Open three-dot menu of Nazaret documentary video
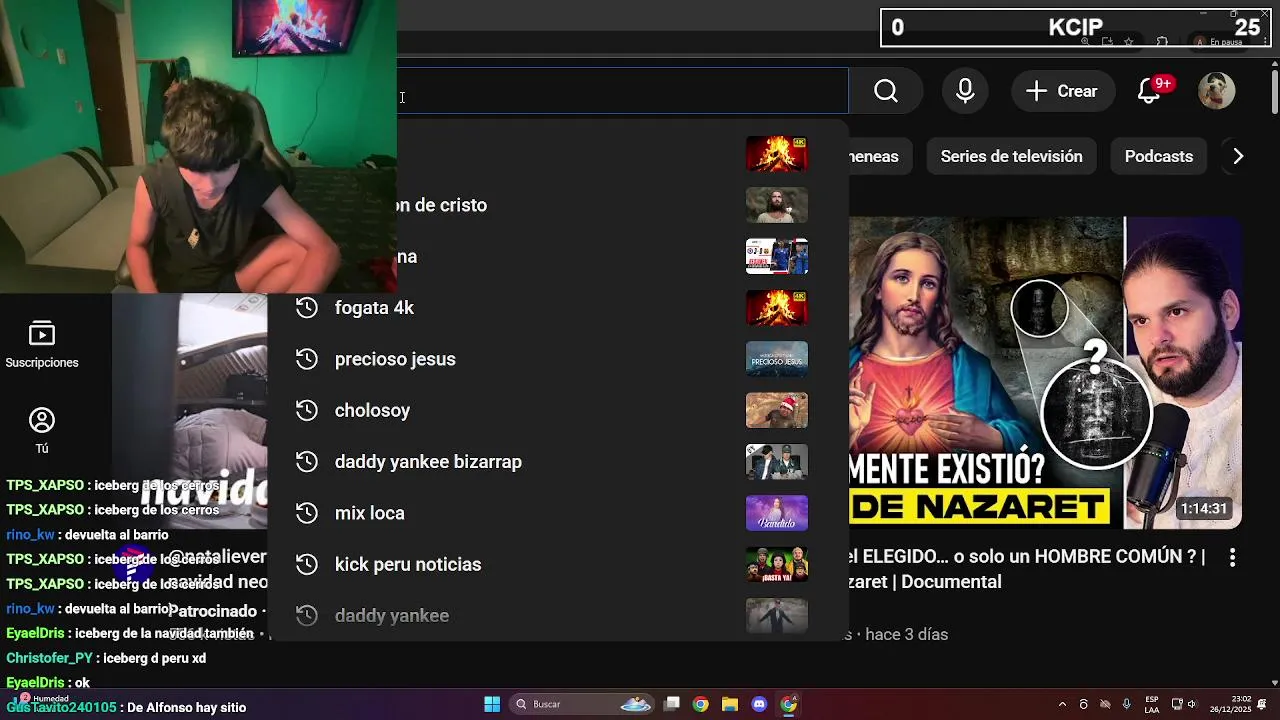 [1232, 557]
